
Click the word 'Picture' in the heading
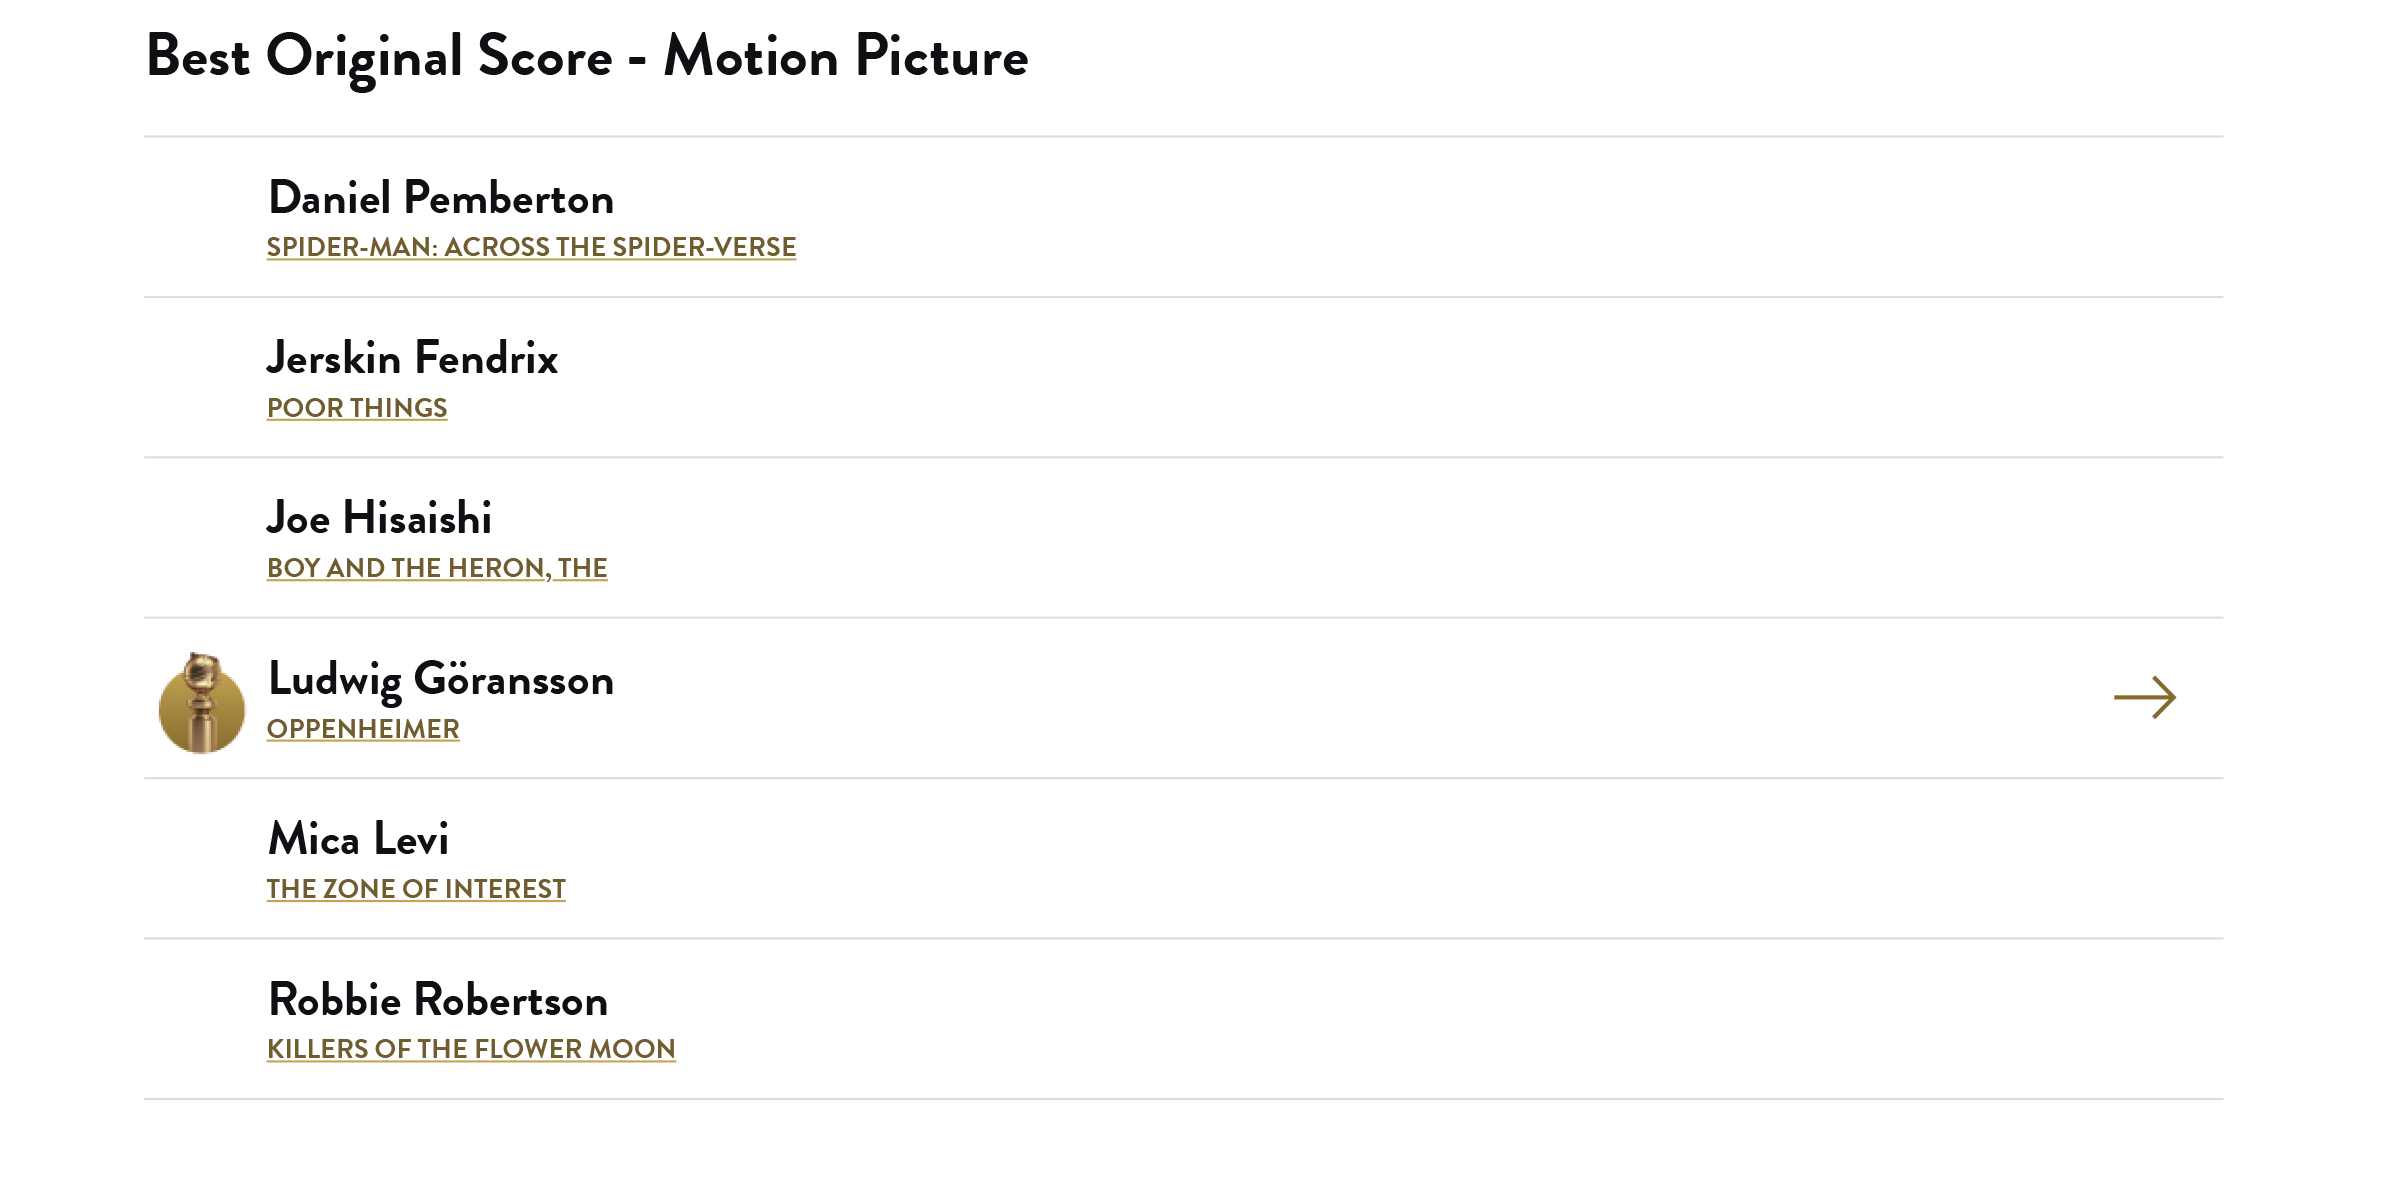point(941,56)
